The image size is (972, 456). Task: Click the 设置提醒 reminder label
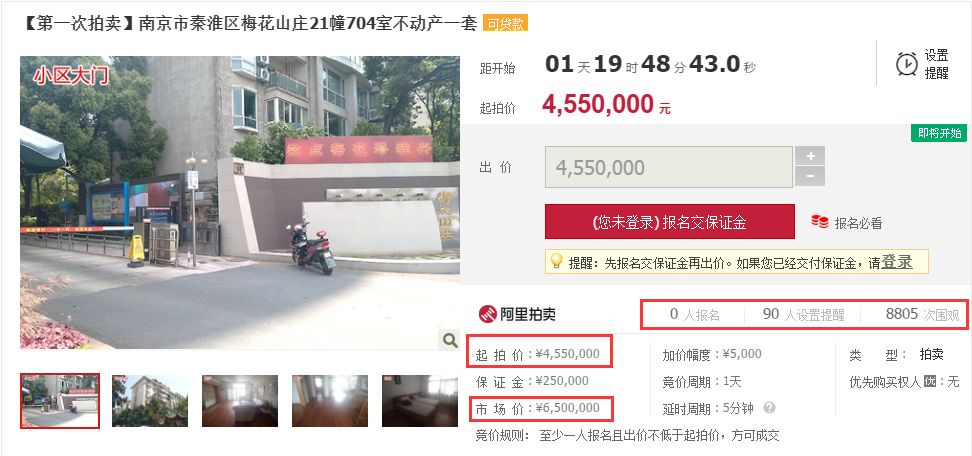937,64
